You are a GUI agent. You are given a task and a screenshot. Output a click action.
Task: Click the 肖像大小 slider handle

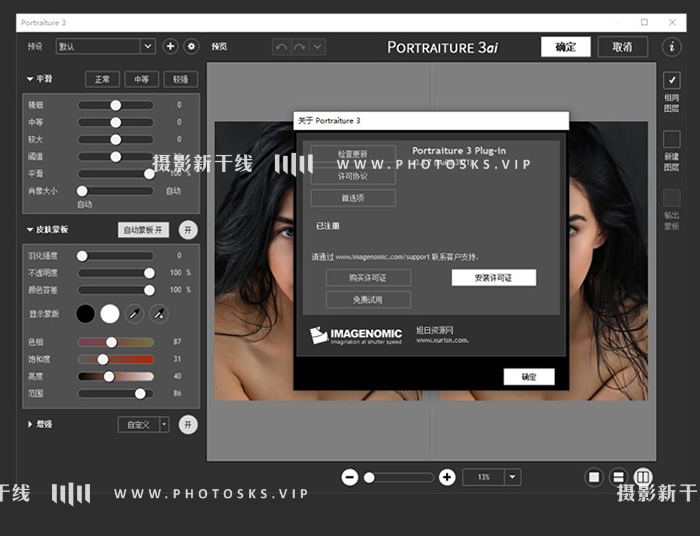[82, 191]
